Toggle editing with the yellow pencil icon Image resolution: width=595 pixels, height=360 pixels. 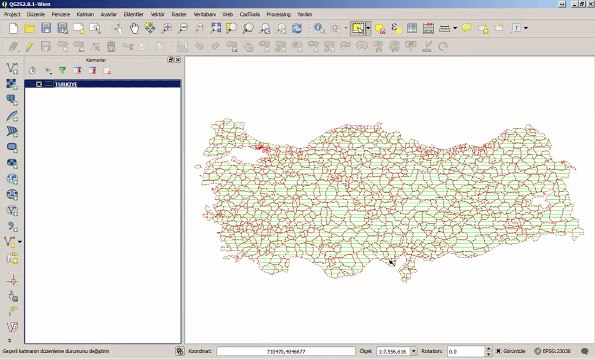click(29, 47)
